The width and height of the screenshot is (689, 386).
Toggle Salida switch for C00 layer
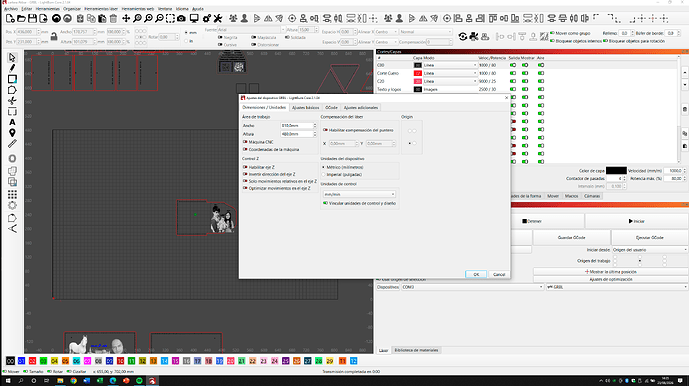pos(513,65)
